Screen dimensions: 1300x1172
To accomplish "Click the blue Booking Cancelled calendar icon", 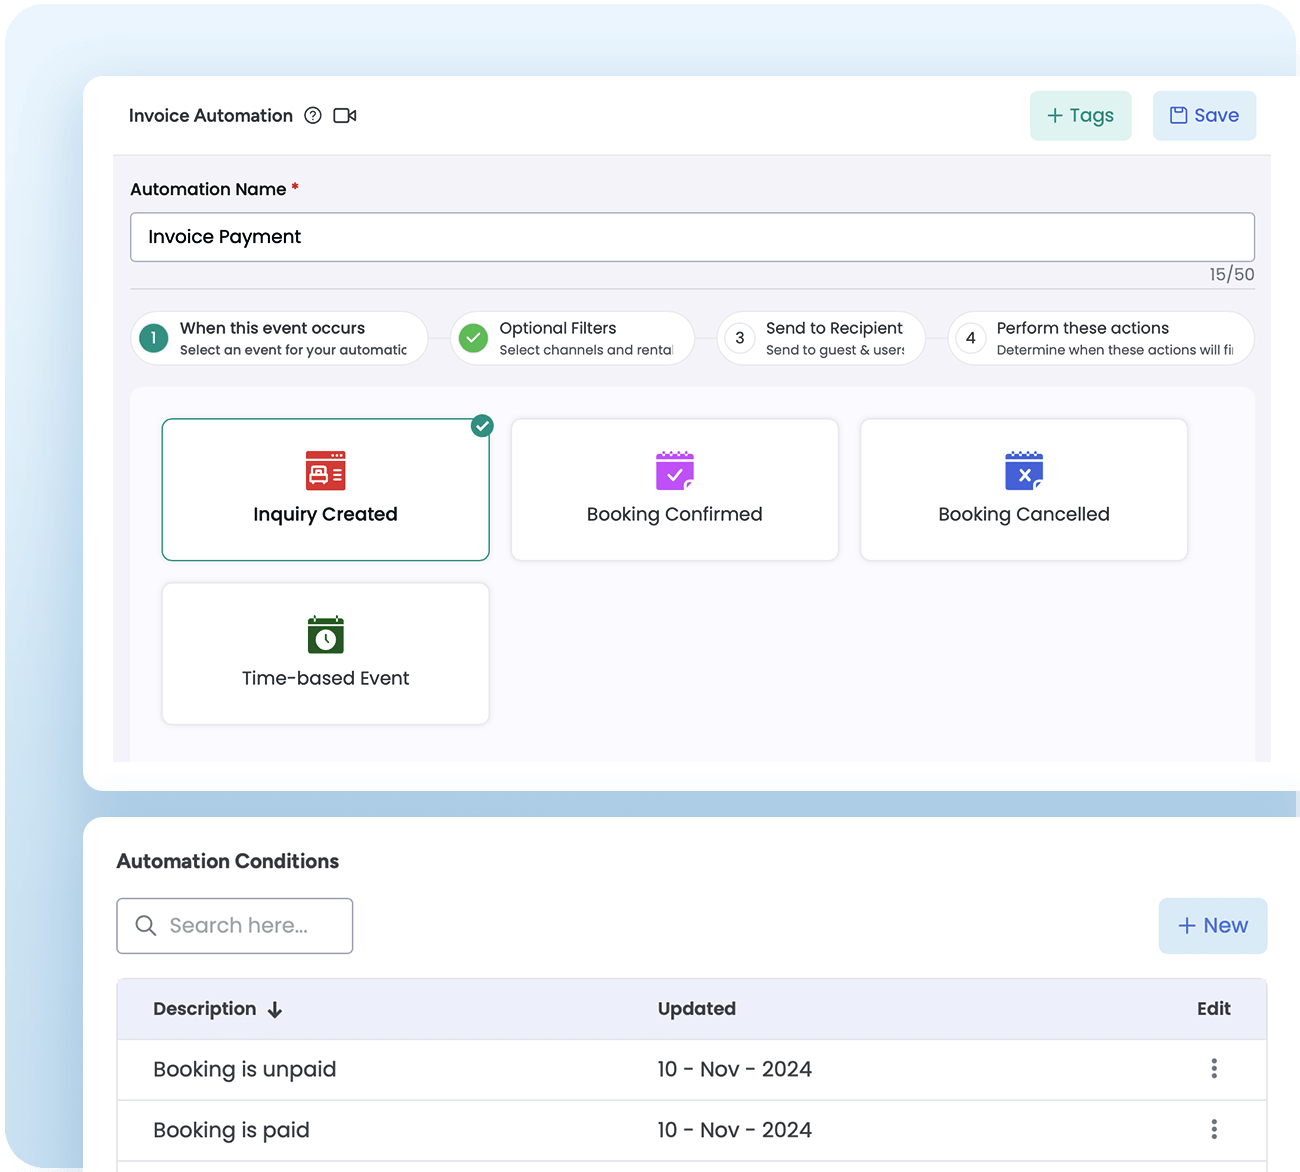I will (x=1023, y=470).
